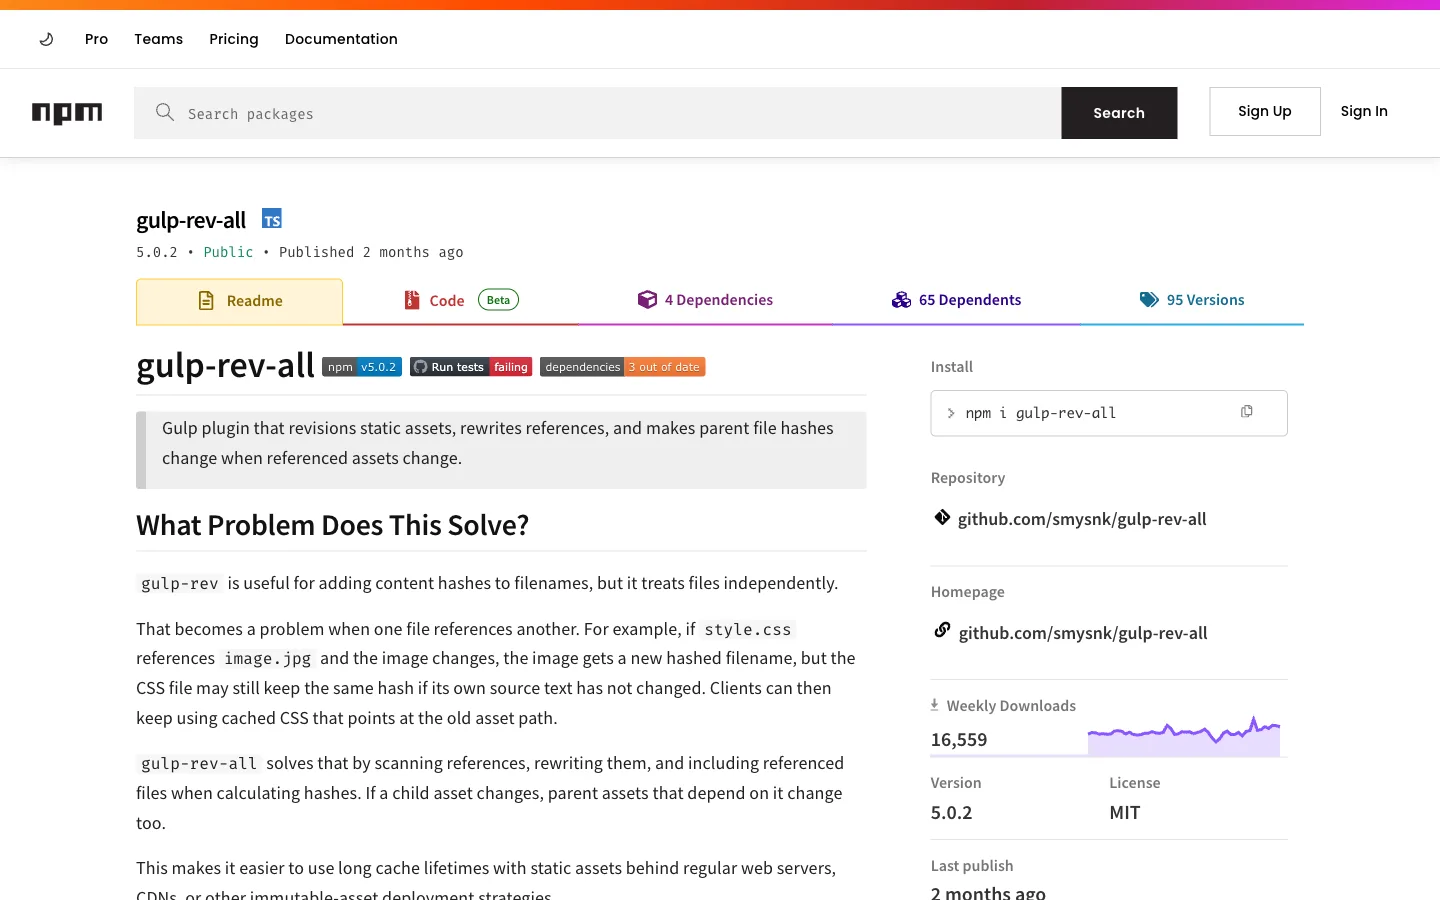Open the Repository link github.com/smysnk/gulp-rev-all
Image resolution: width=1440 pixels, height=900 pixels.
click(x=1082, y=519)
